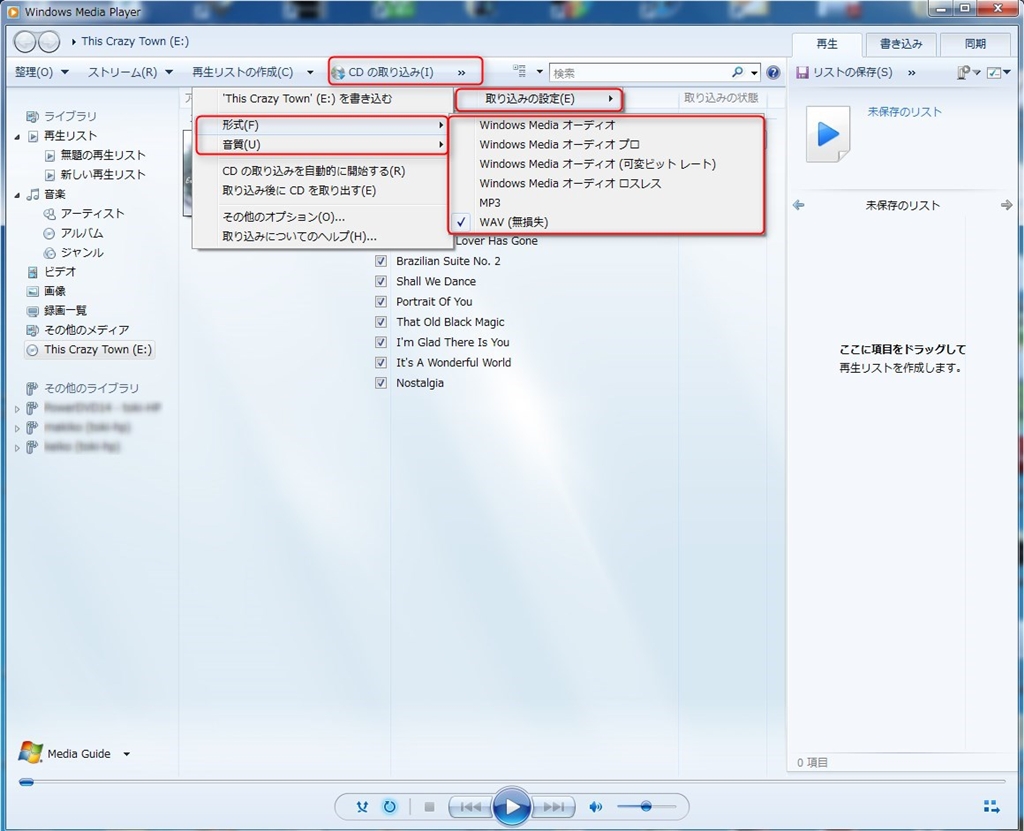
Task: Choose Windows Media オーディオ (可変ビット レート)
Action: click(606, 164)
